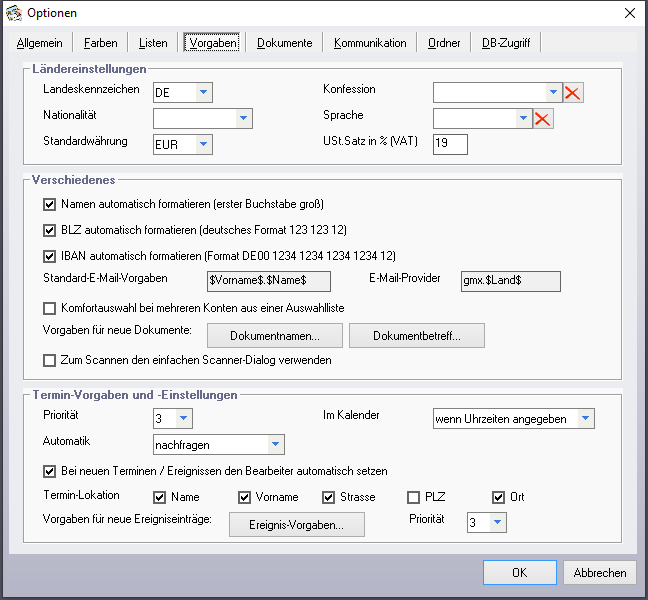Open the Automatik nachfragen dropdown
This screenshot has width=648, height=600.
click(275, 444)
